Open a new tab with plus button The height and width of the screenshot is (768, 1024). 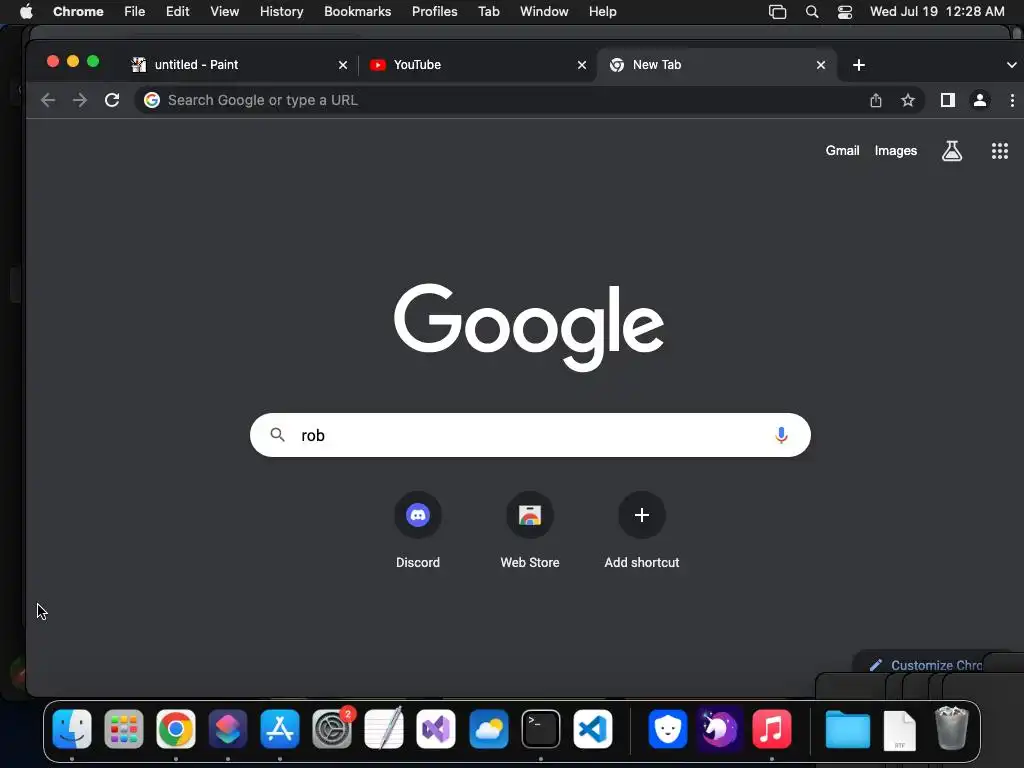coord(859,65)
